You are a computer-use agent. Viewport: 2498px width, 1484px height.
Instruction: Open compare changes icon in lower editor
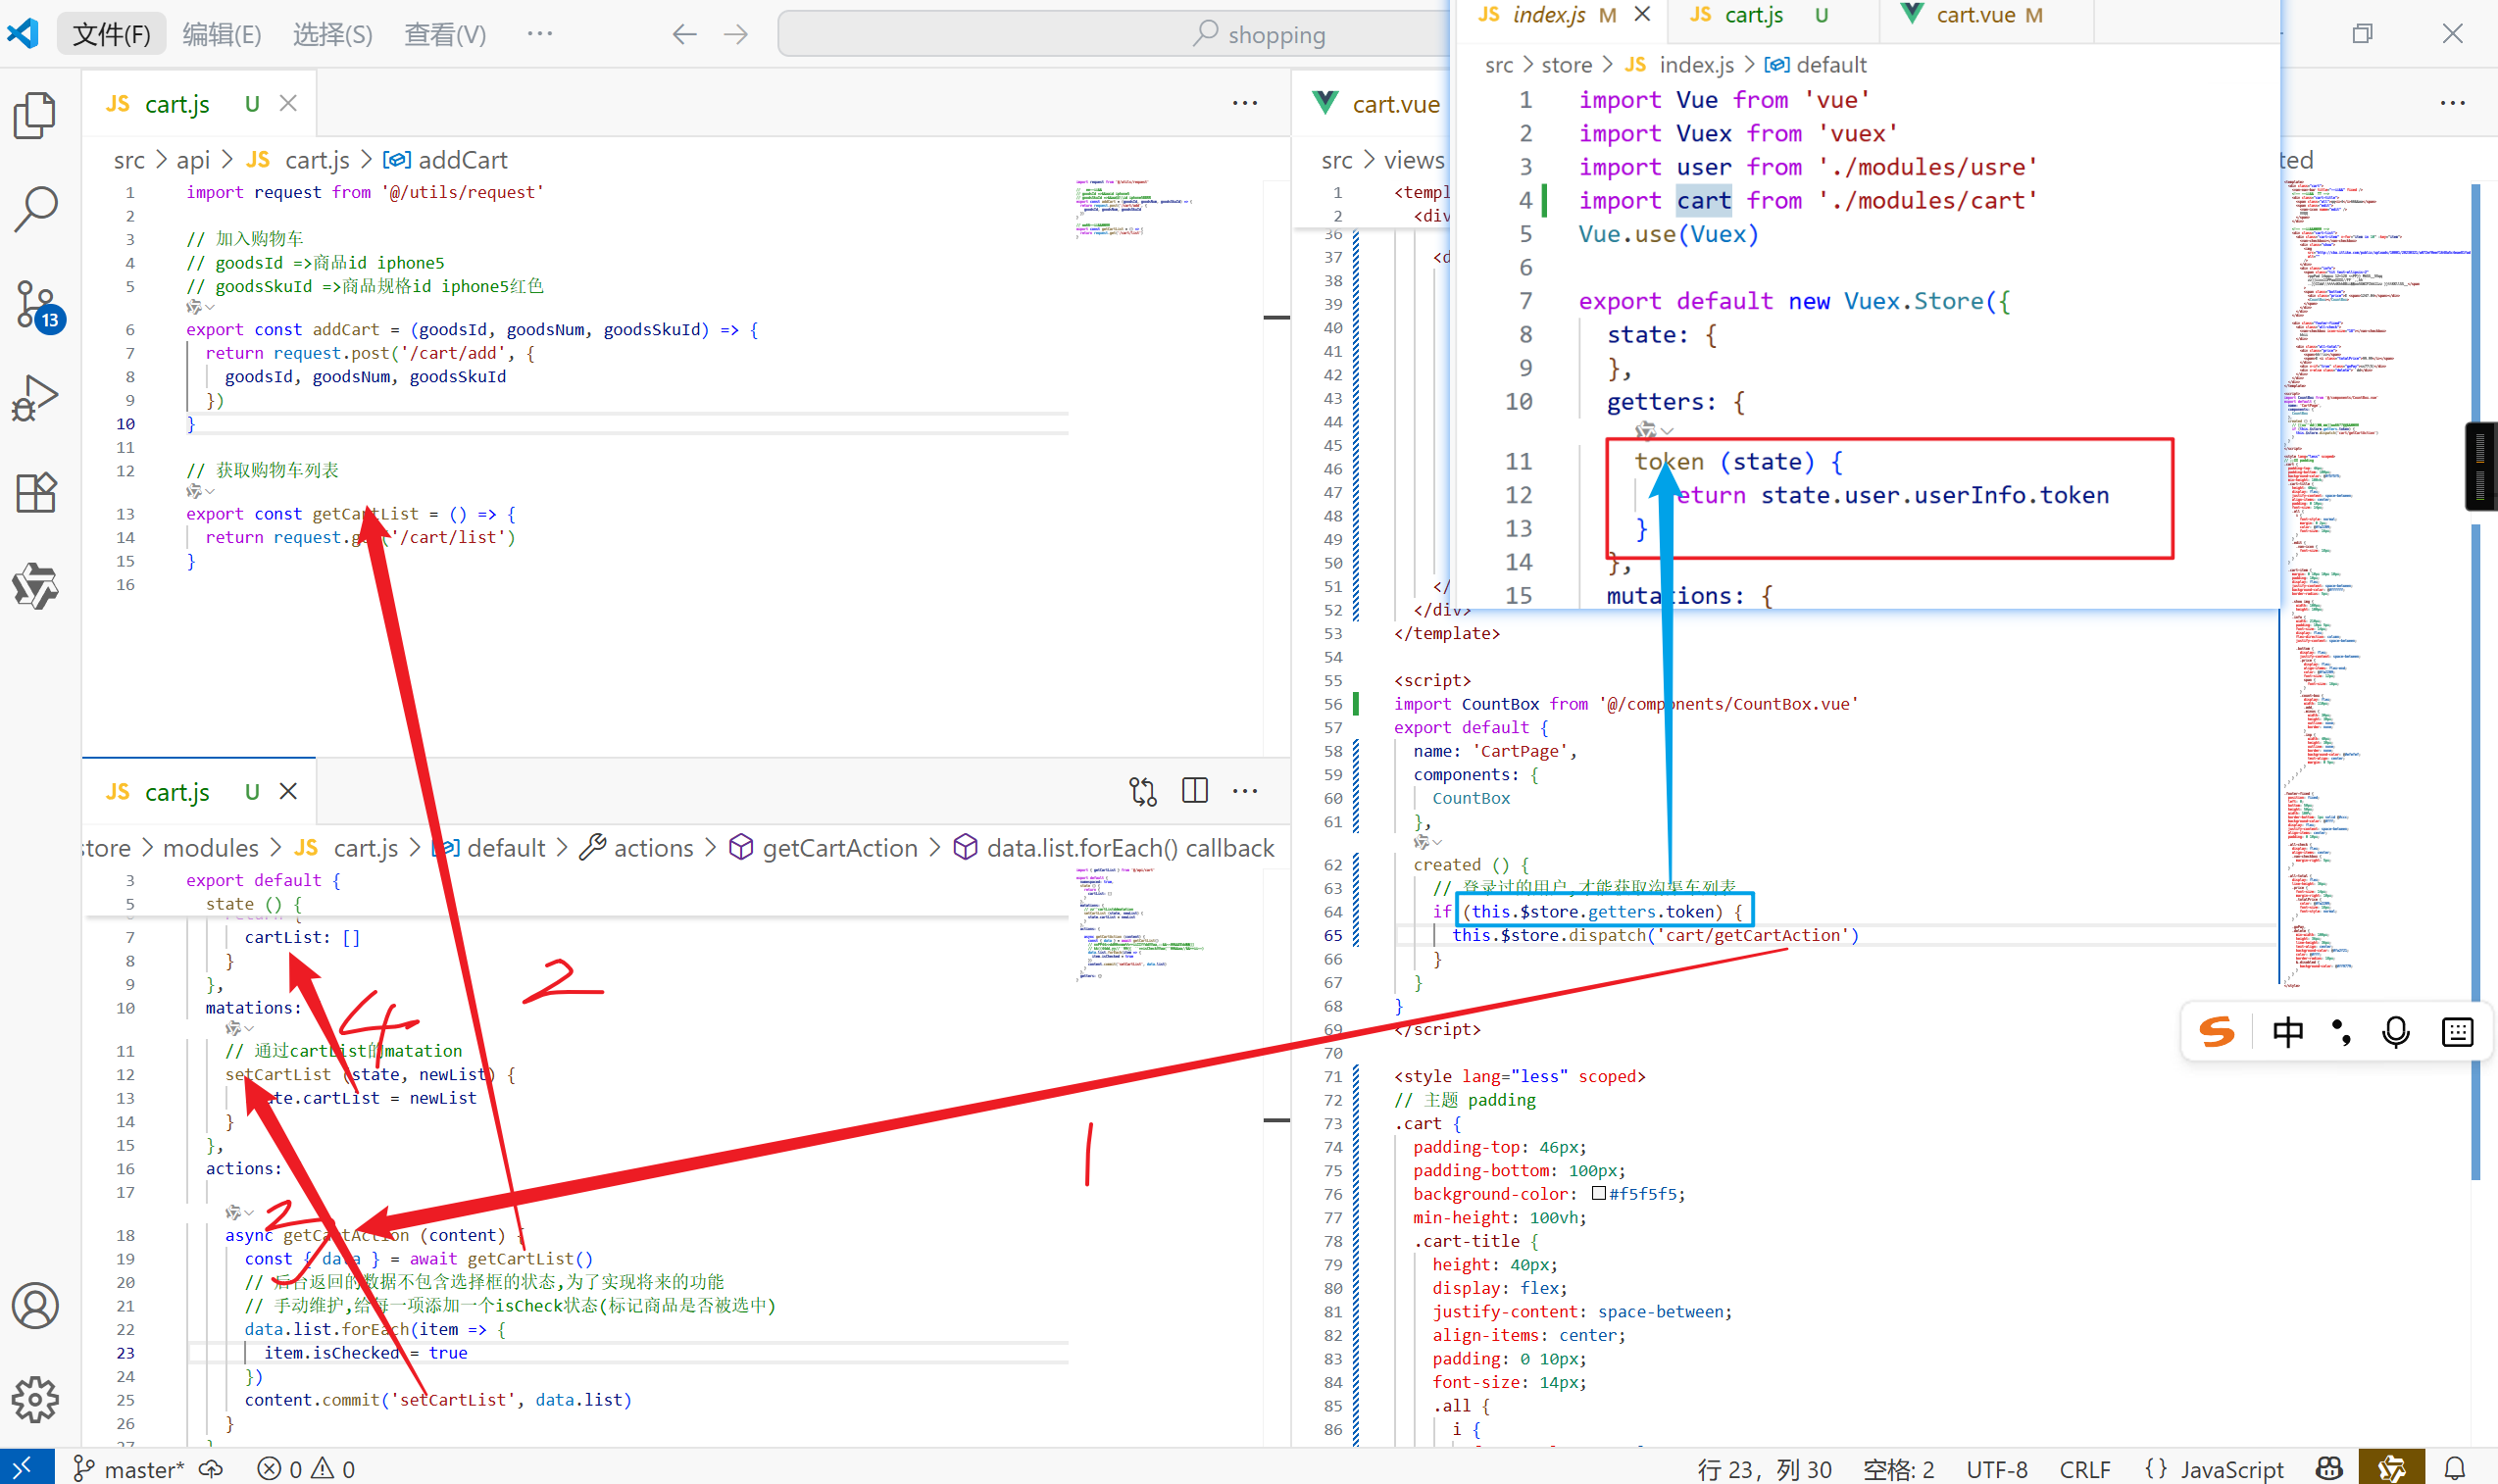1143,791
